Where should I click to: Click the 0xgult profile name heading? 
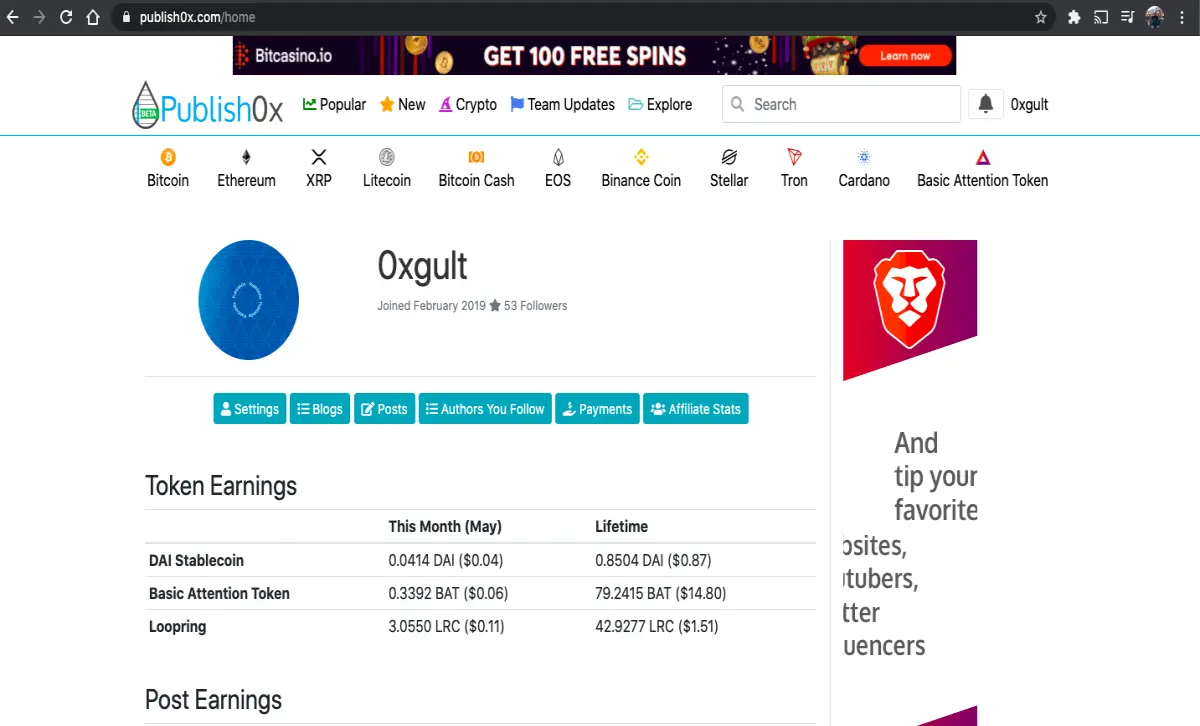tap(422, 265)
